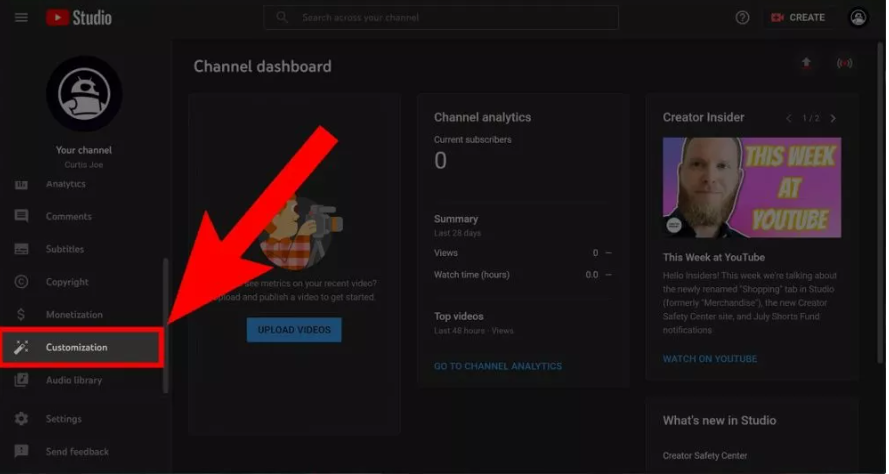Click the sidebar vertical scrollbar

pyautogui.click(x=166, y=325)
